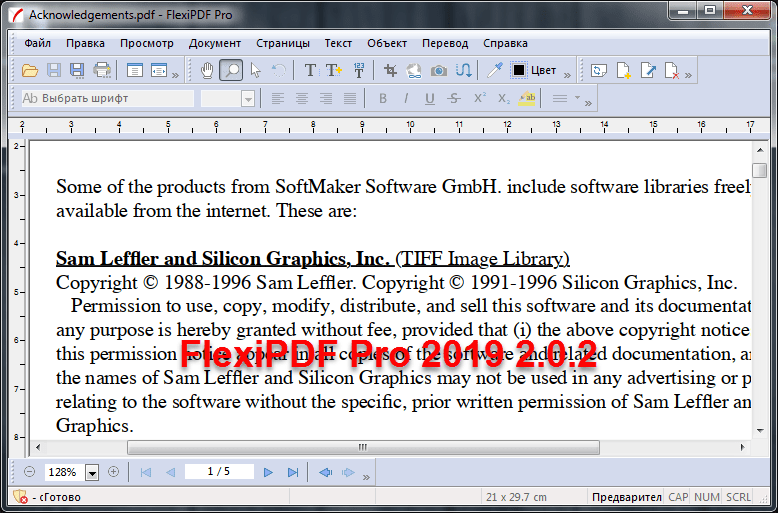Click the grayed-out Save icon
The image size is (778, 513).
54,70
